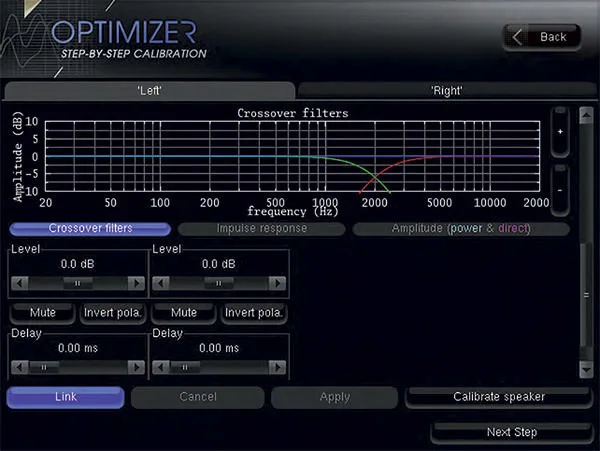Increase second Level with right arrow
The width and height of the screenshot is (600, 451).
pyautogui.click(x=277, y=283)
